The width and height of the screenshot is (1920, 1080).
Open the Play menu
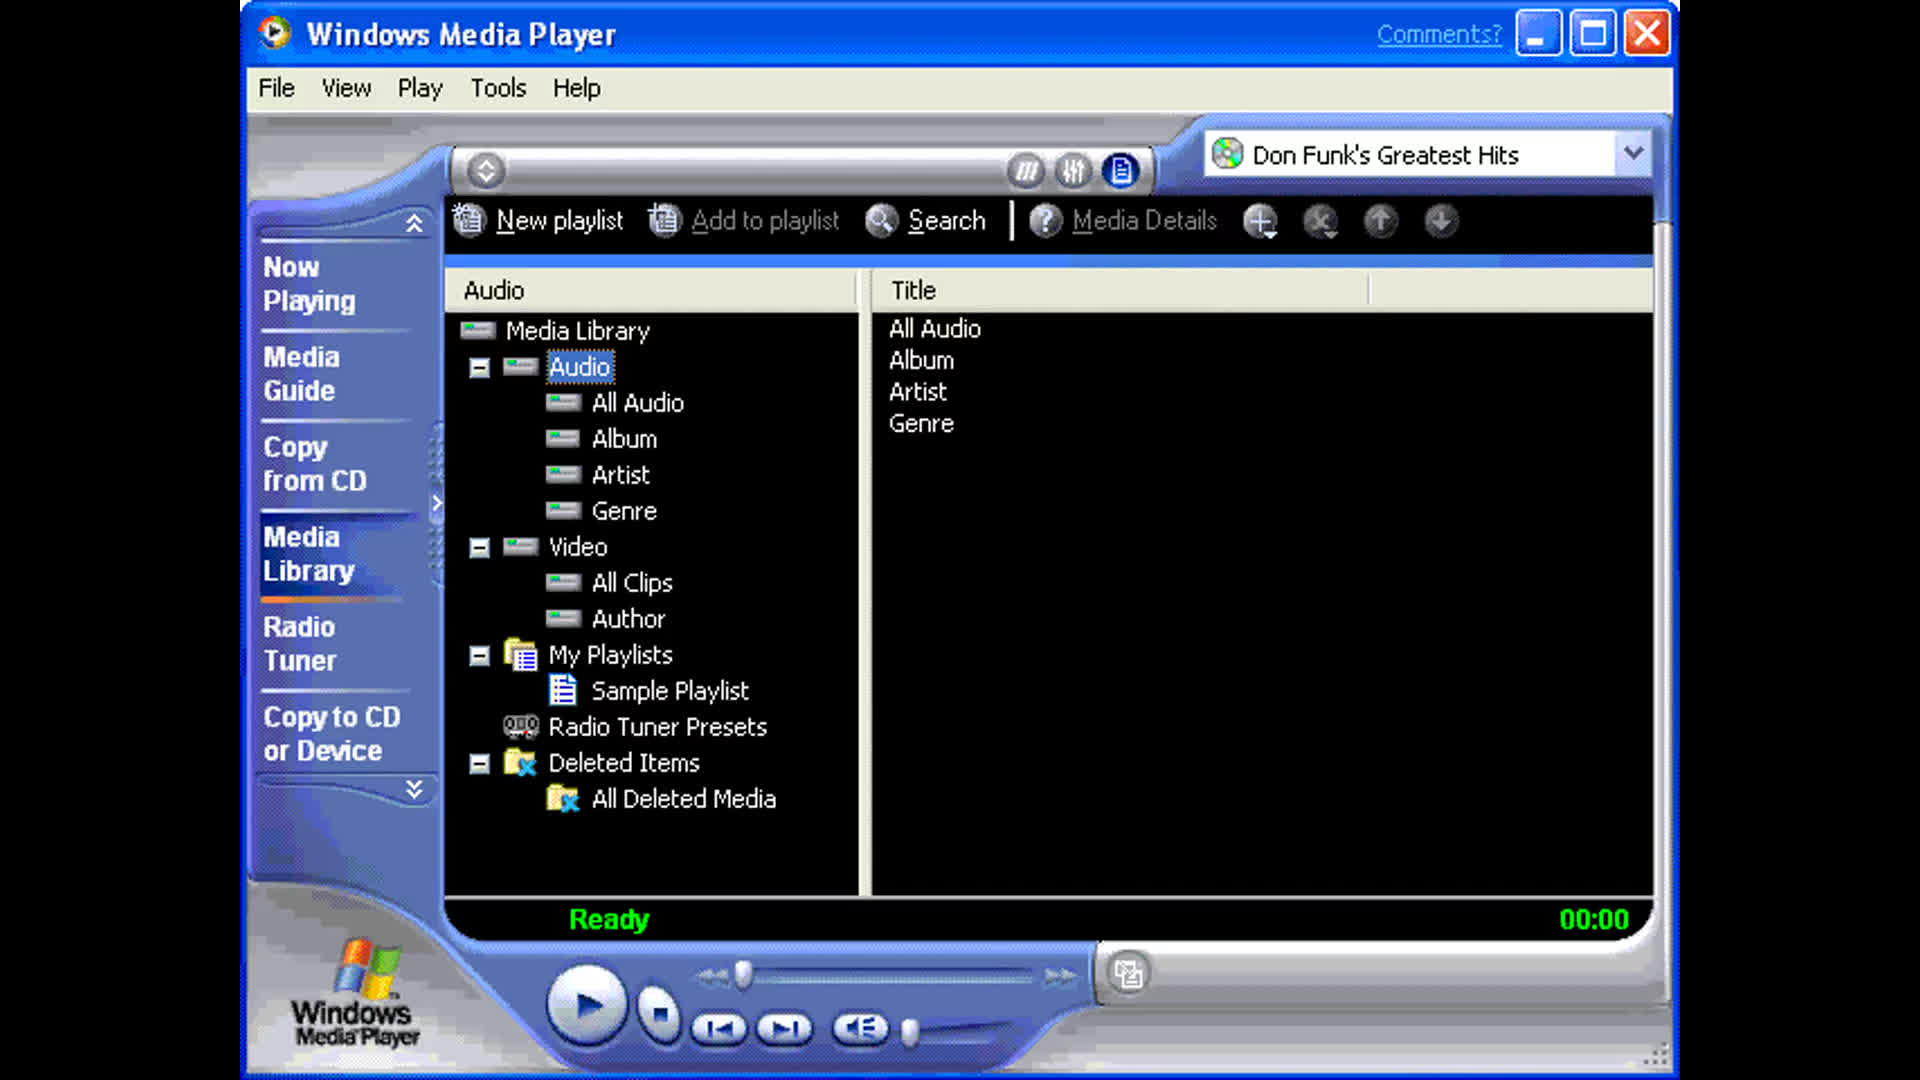pyautogui.click(x=420, y=88)
